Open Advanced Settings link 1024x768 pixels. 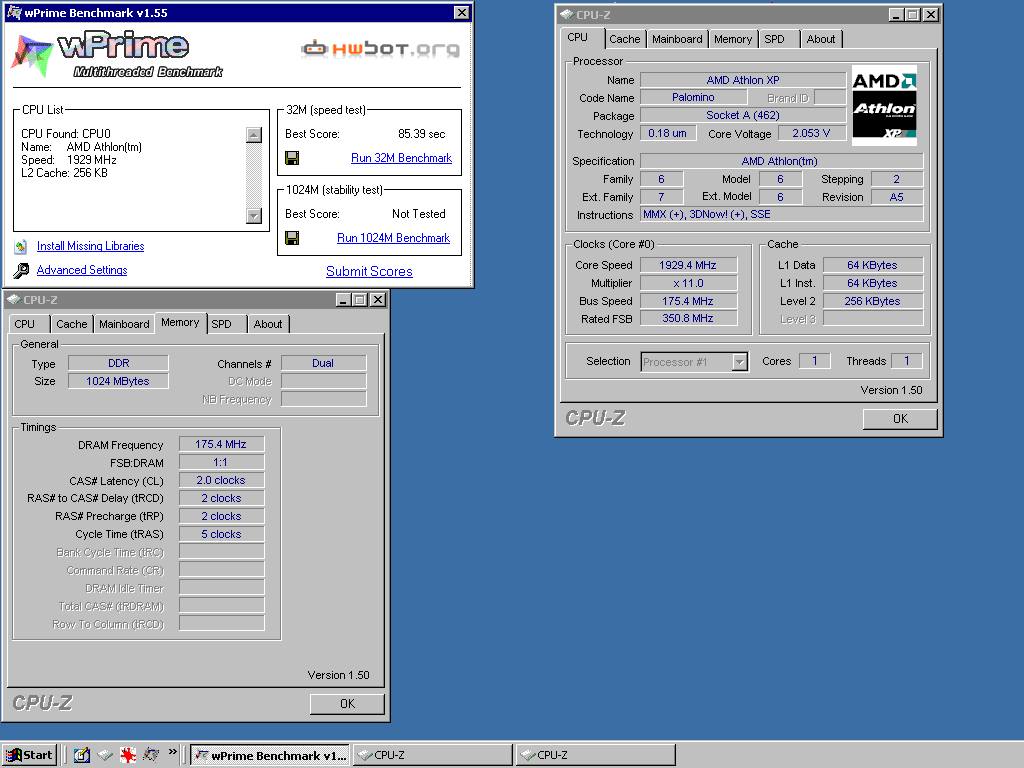pos(82,270)
